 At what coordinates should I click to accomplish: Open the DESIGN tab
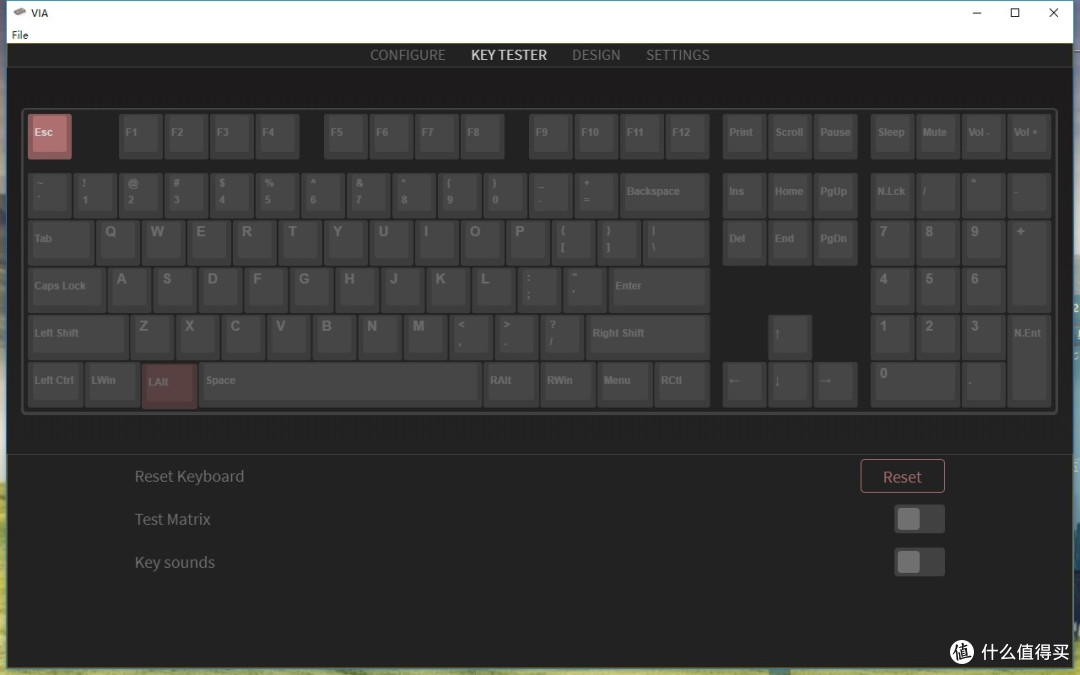(x=596, y=55)
